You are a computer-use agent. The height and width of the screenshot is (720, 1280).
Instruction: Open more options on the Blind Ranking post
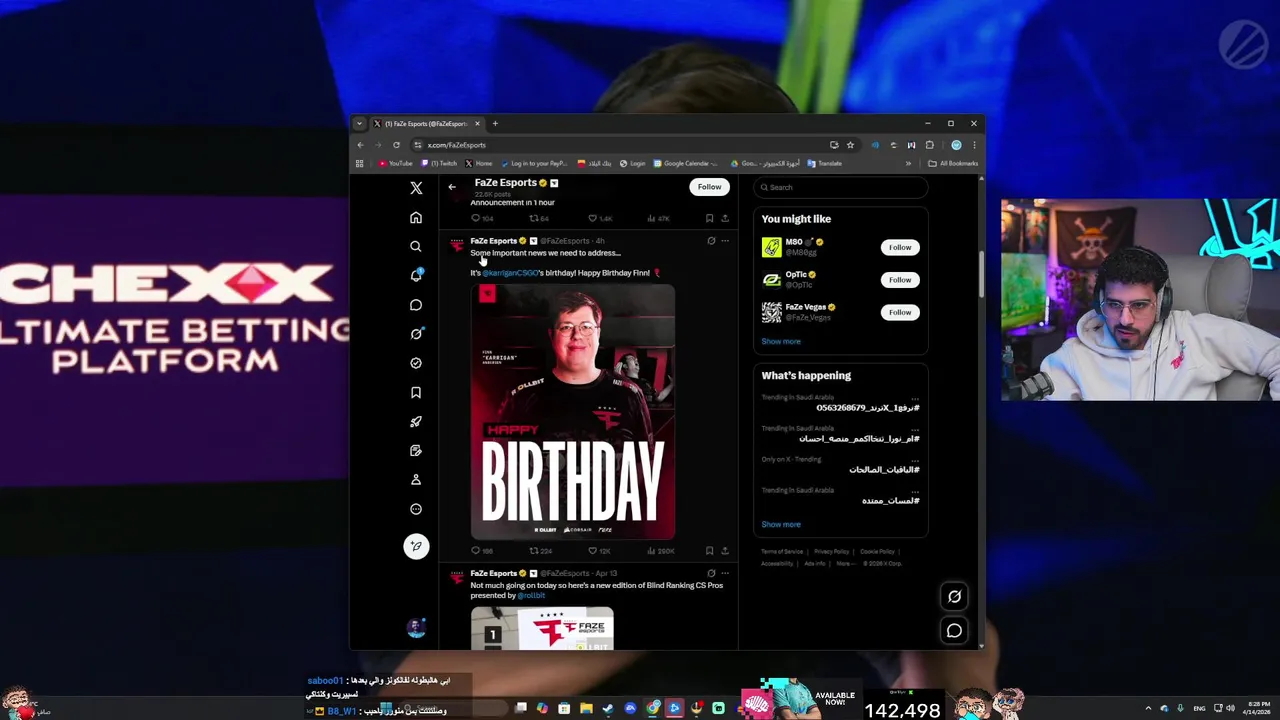click(725, 574)
